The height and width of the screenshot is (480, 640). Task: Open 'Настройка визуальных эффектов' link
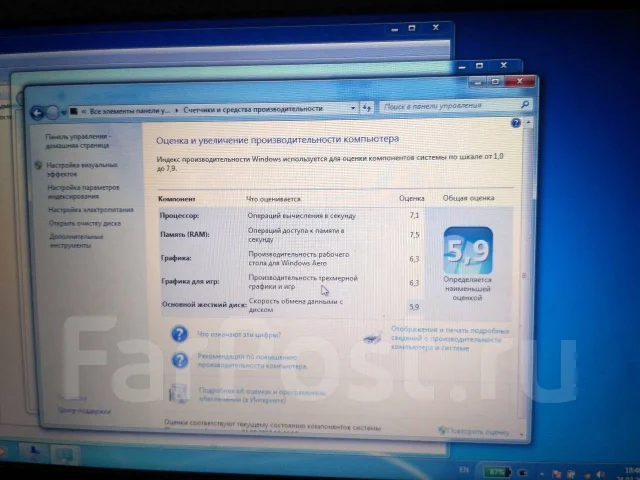coord(82,169)
